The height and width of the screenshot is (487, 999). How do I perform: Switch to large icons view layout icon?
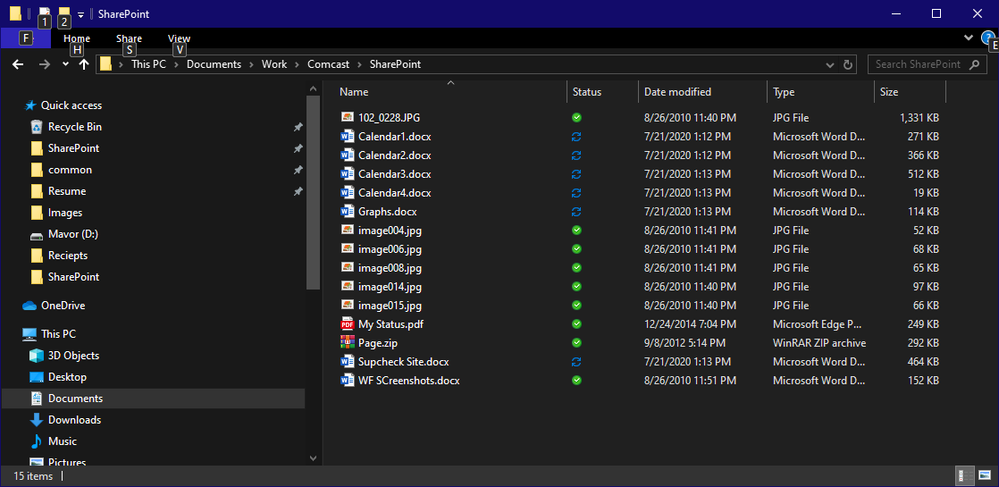click(x=984, y=476)
